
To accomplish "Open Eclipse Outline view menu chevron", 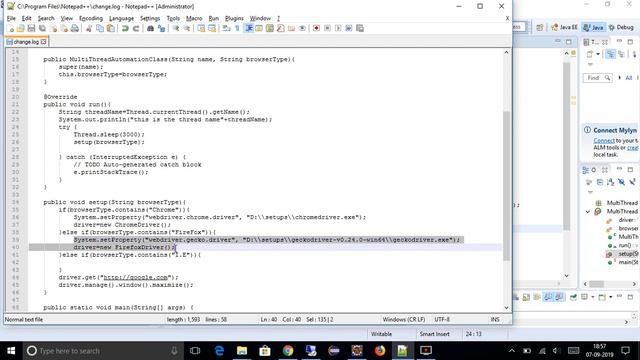I will point(590,192).
